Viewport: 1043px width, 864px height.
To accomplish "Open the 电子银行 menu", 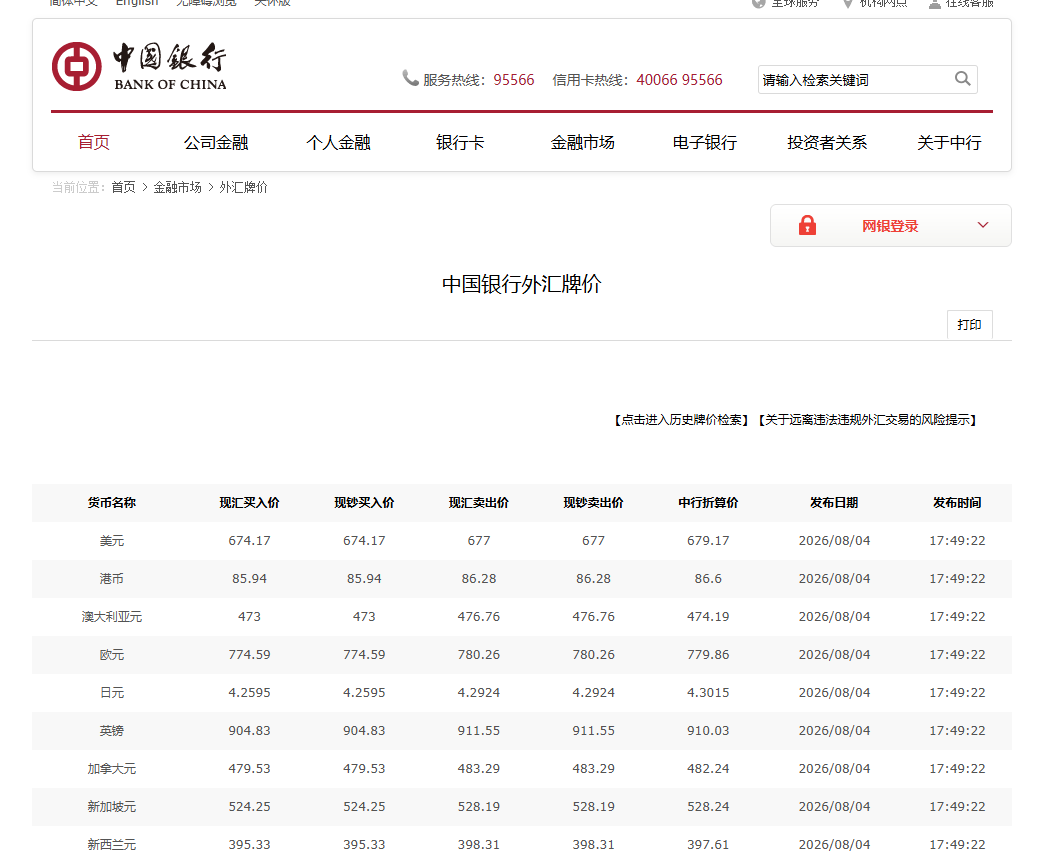I will coord(705,142).
